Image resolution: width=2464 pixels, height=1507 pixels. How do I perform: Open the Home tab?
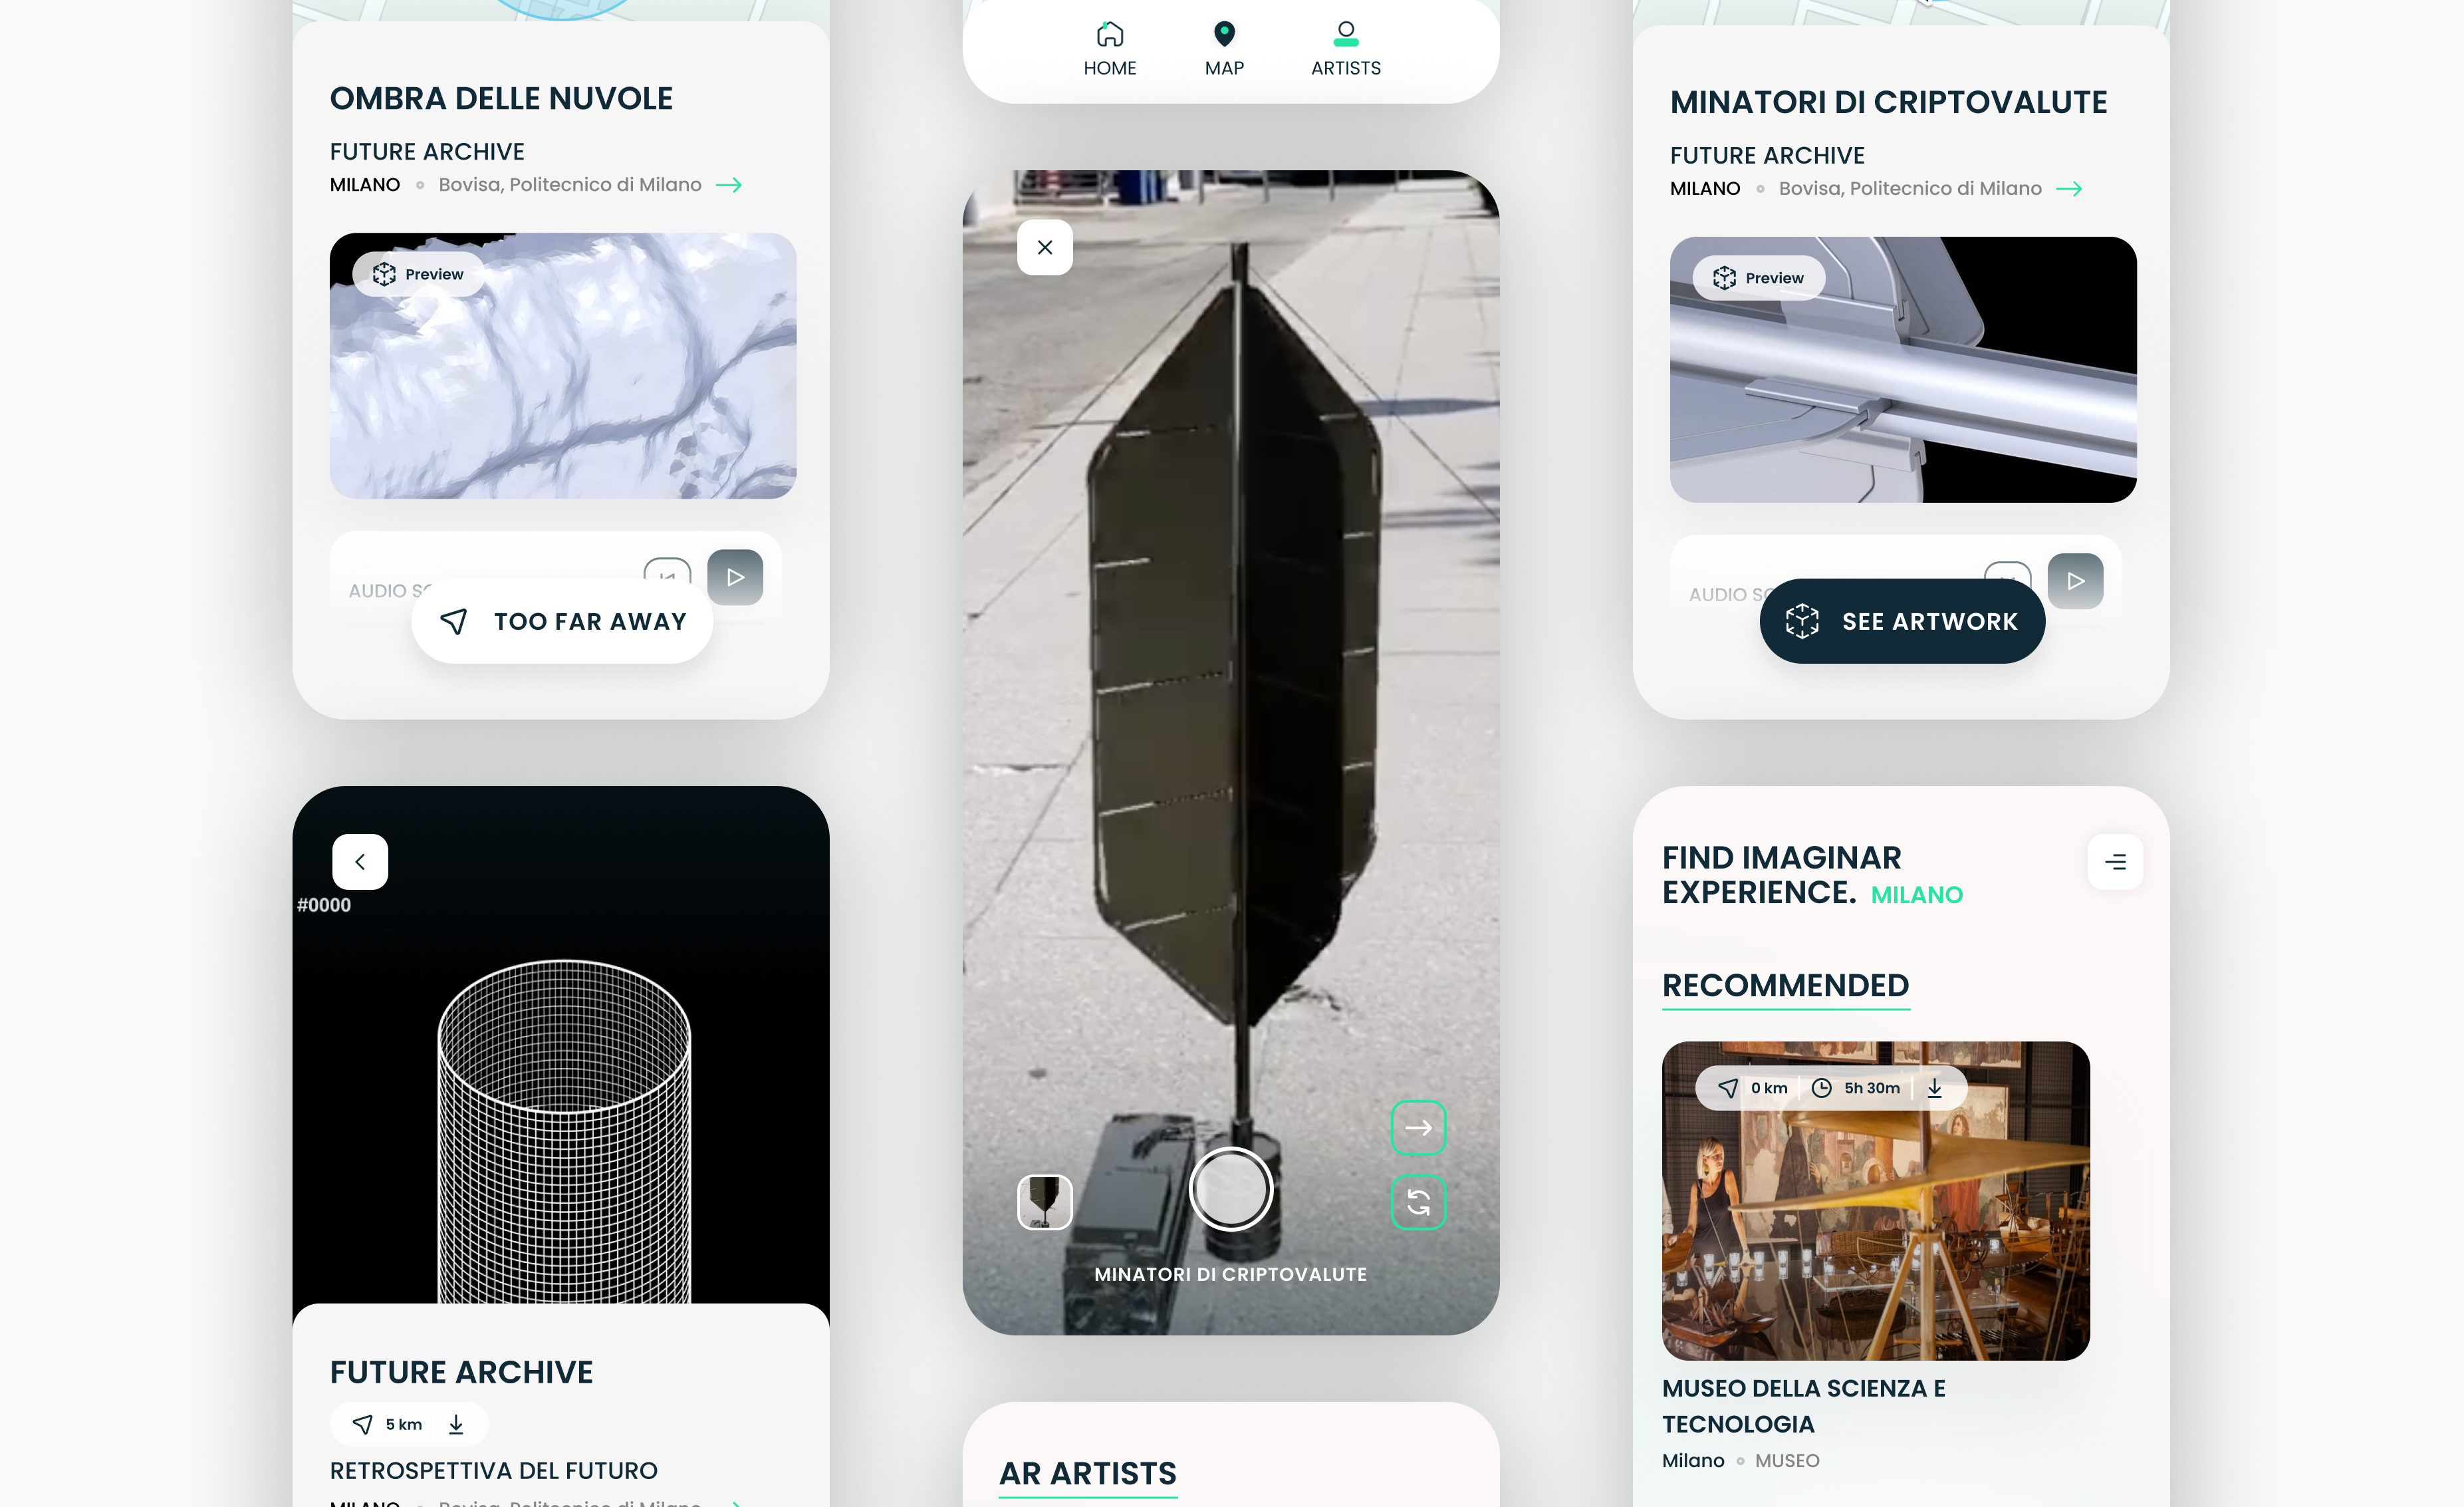point(1109,49)
